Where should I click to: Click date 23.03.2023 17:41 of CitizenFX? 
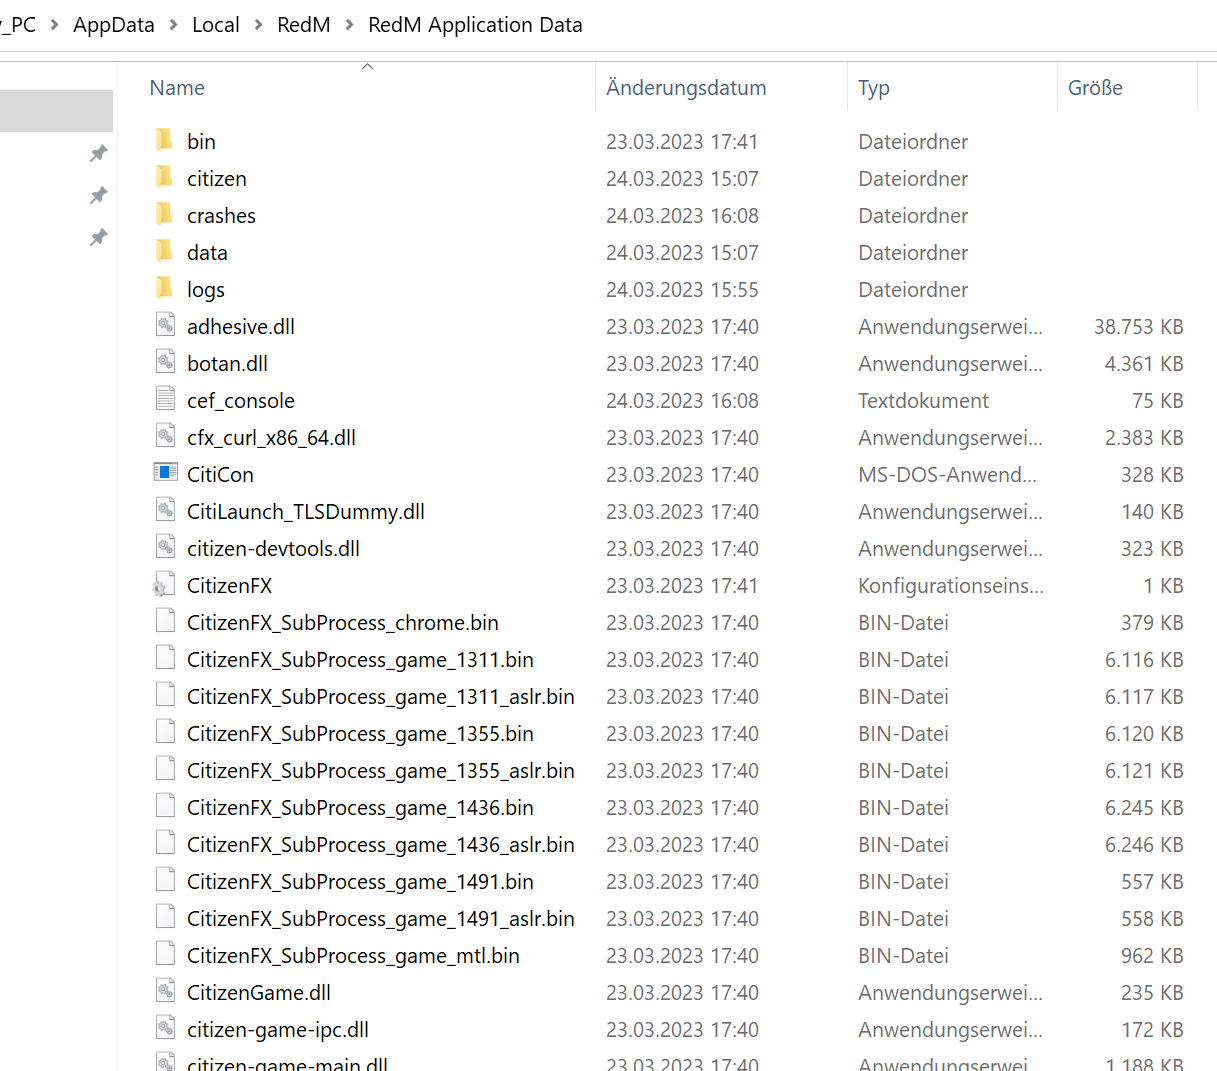coord(682,585)
